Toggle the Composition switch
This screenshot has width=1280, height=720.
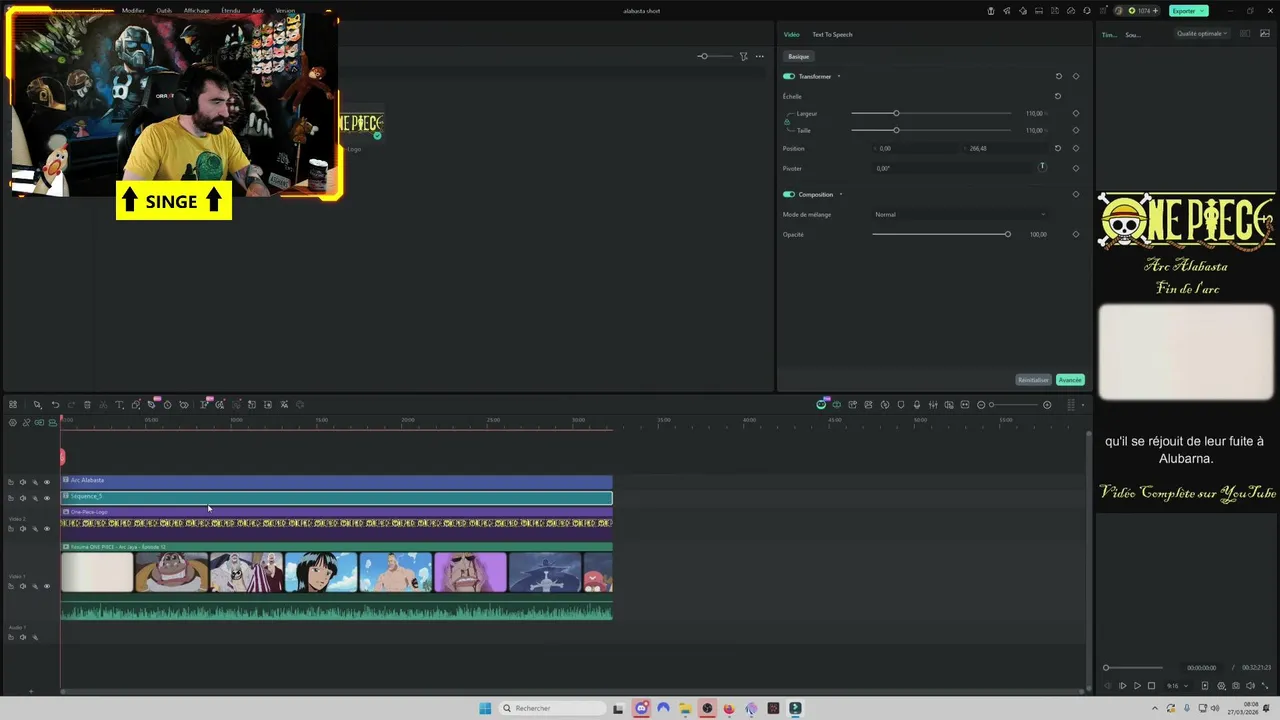coord(789,194)
